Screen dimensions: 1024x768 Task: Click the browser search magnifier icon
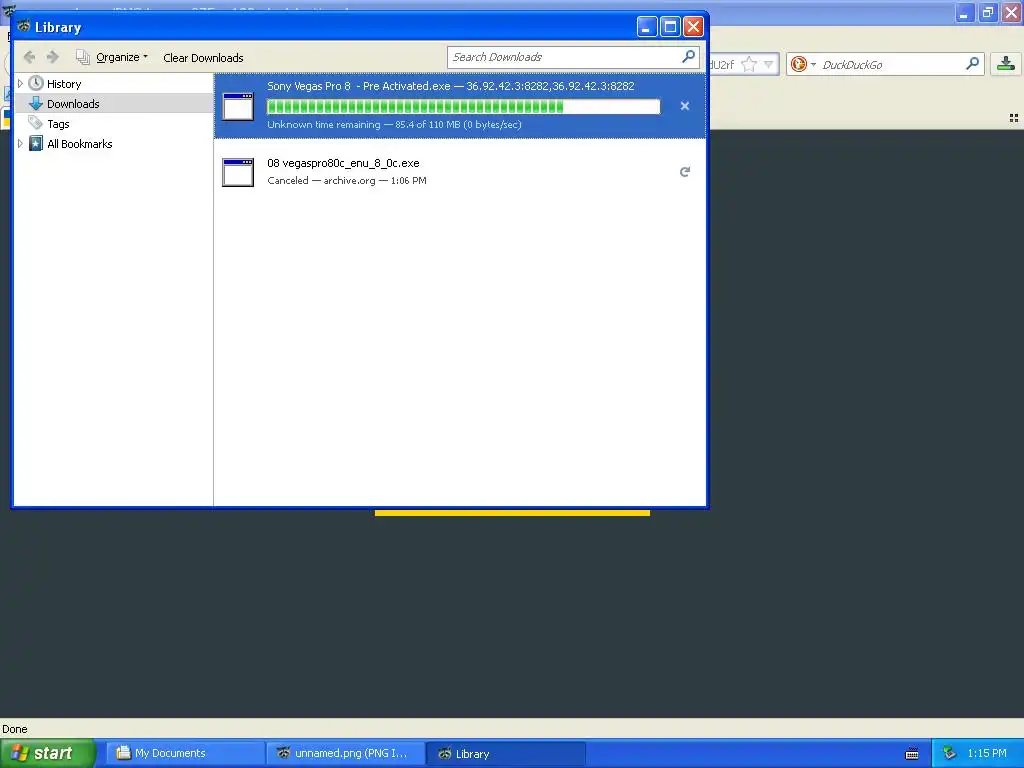(x=972, y=64)
